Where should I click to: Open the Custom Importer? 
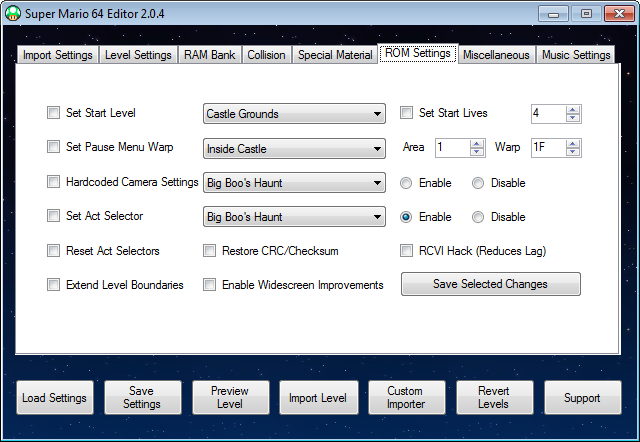pos(405,398)
